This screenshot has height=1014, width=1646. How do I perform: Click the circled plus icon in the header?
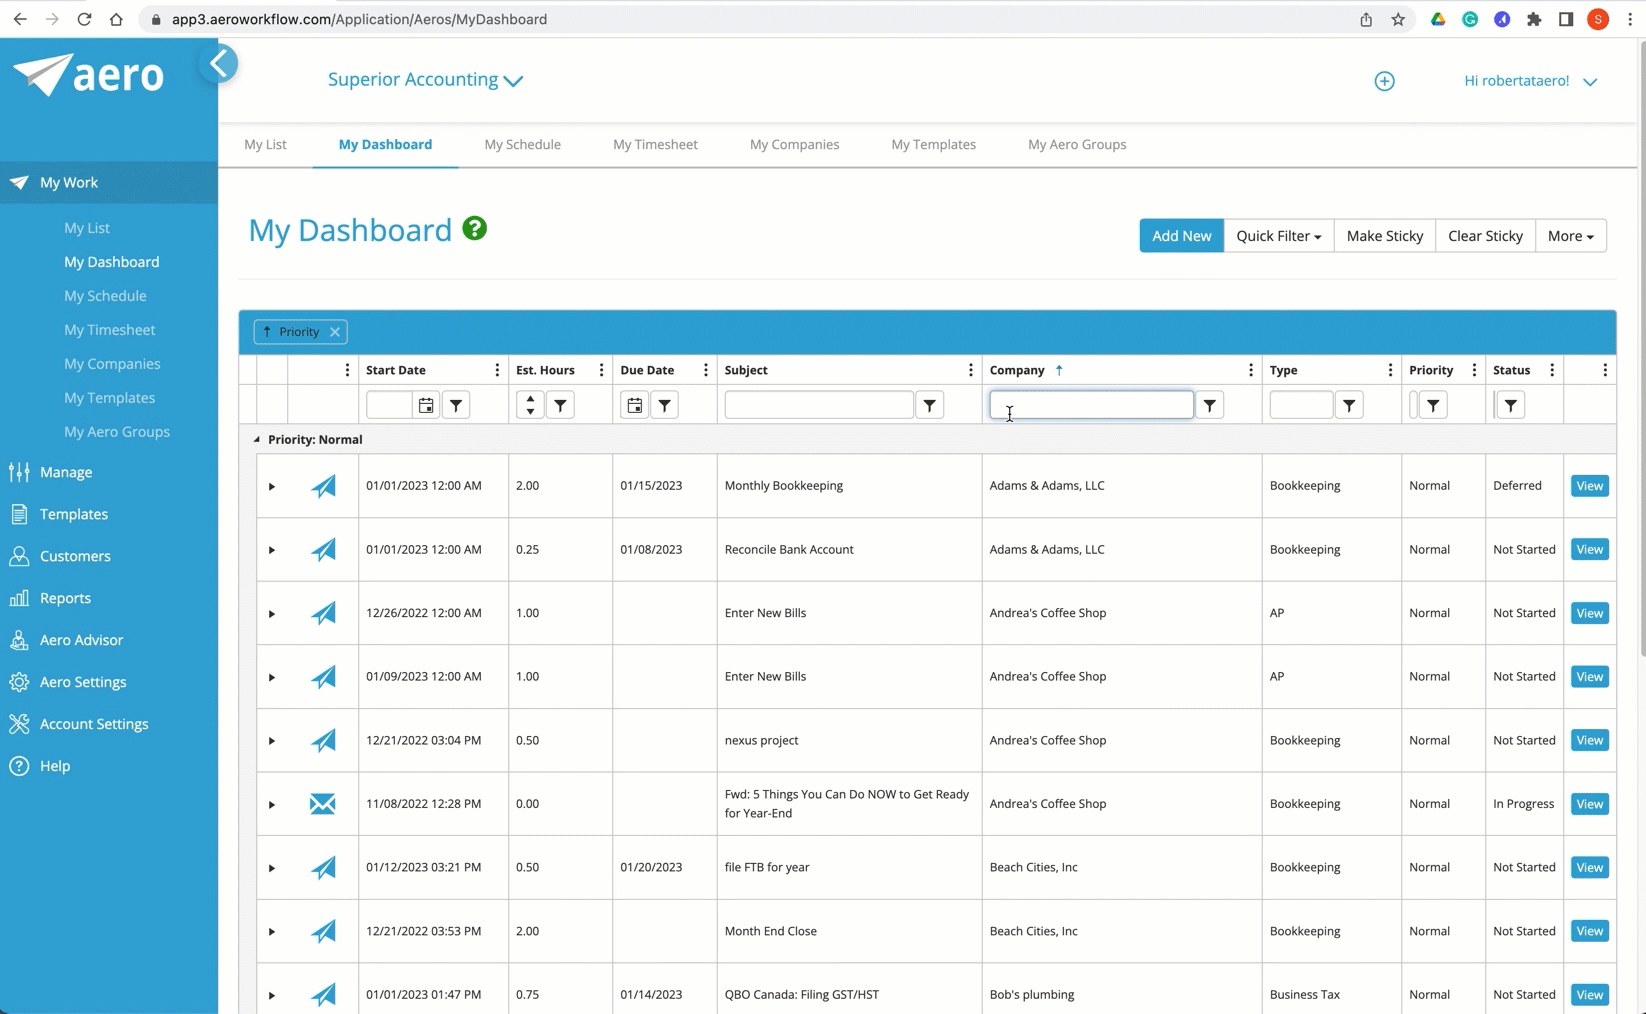1384,81
